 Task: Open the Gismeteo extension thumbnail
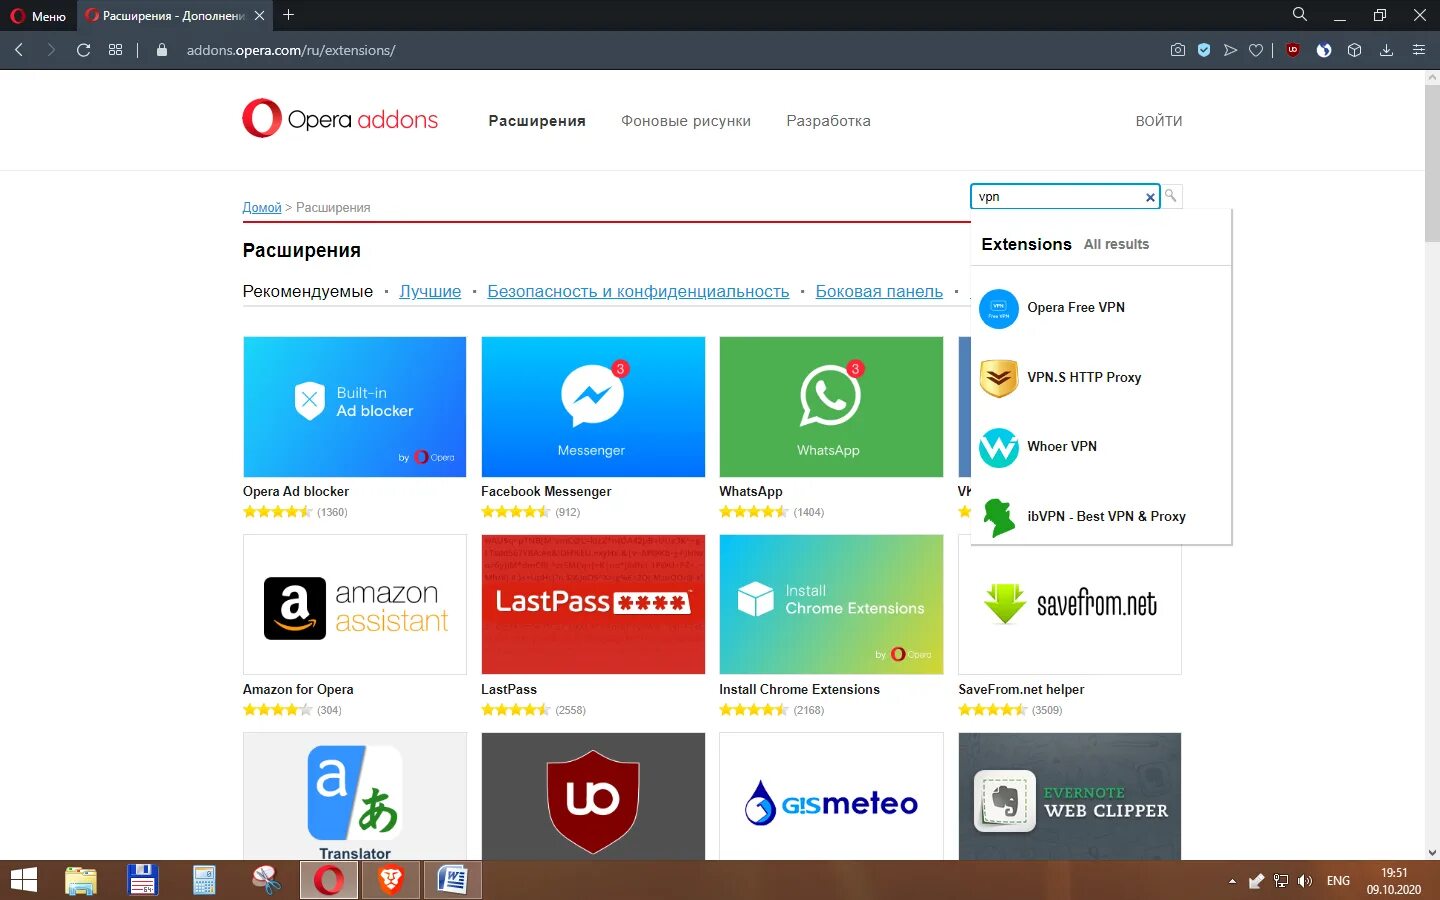[x=831, y=796]
